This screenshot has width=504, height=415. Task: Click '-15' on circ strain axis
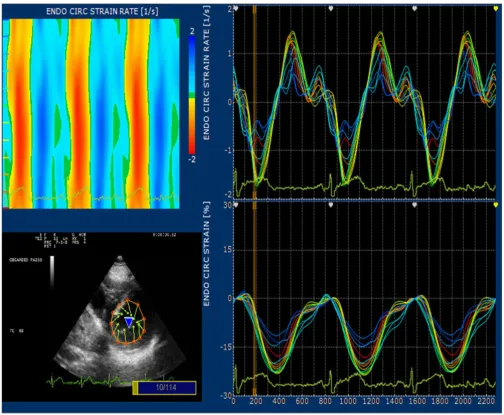coord(226,347)
